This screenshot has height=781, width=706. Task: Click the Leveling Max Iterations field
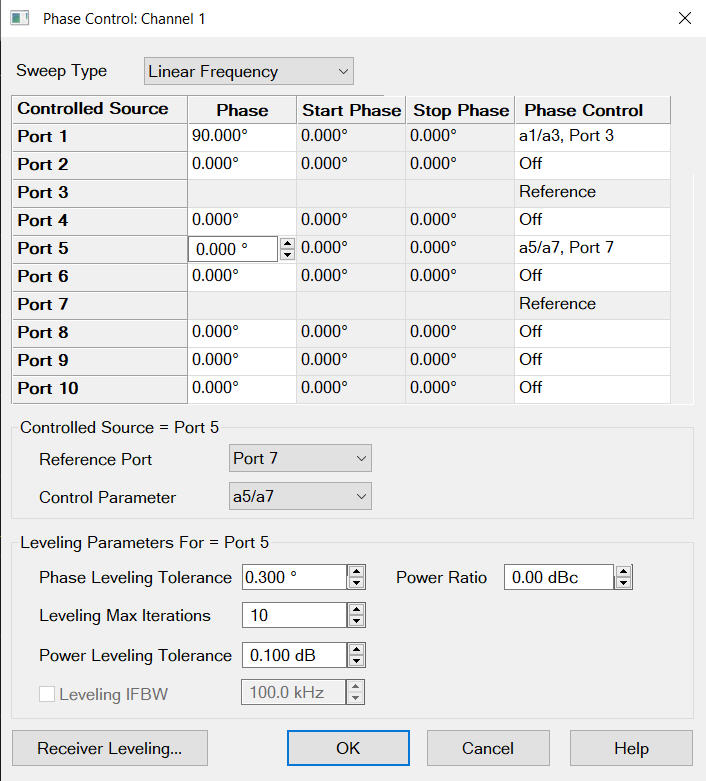click(x=294, y=615)
